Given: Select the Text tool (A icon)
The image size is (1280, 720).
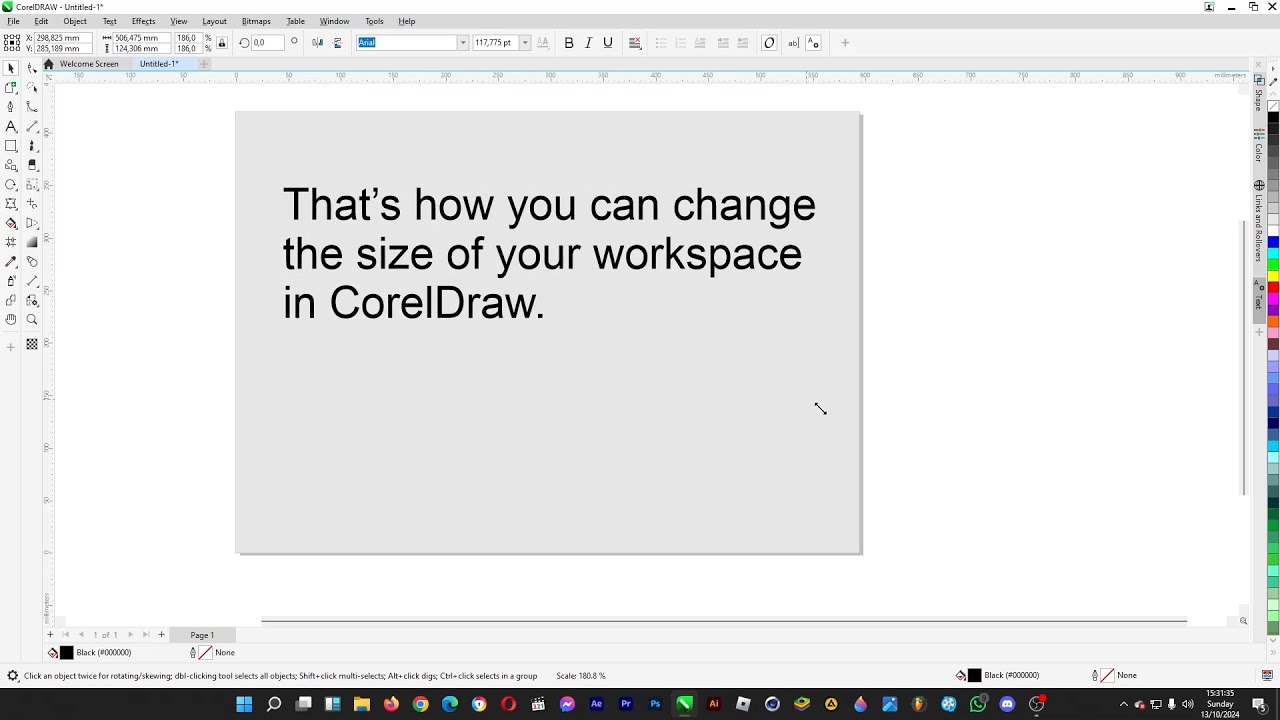Looking at the screenshot, I should coord(11,126).
